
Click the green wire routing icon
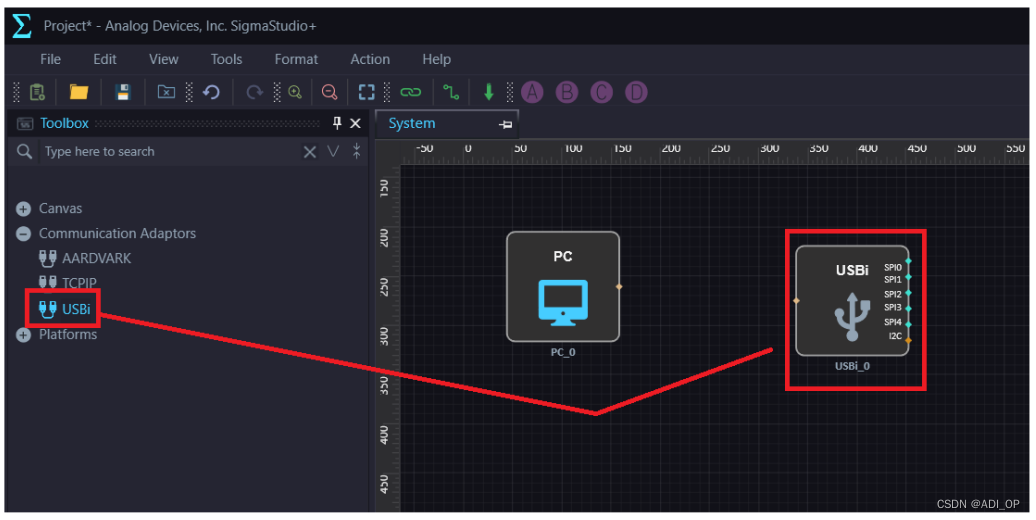pos(451,92)
